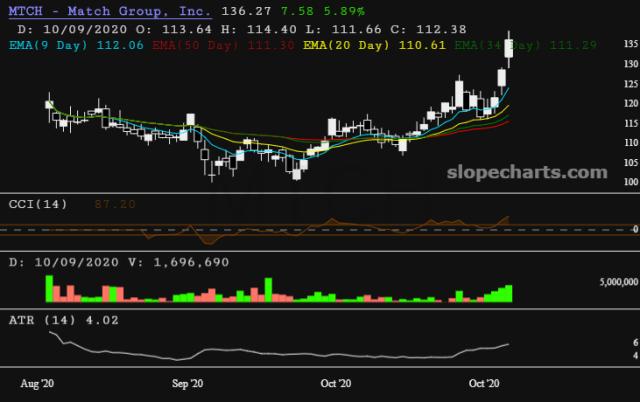Click the 5,000,000 volume scale label
The height and width of the screenshot is (402, 640).
(x=619, y=282)
